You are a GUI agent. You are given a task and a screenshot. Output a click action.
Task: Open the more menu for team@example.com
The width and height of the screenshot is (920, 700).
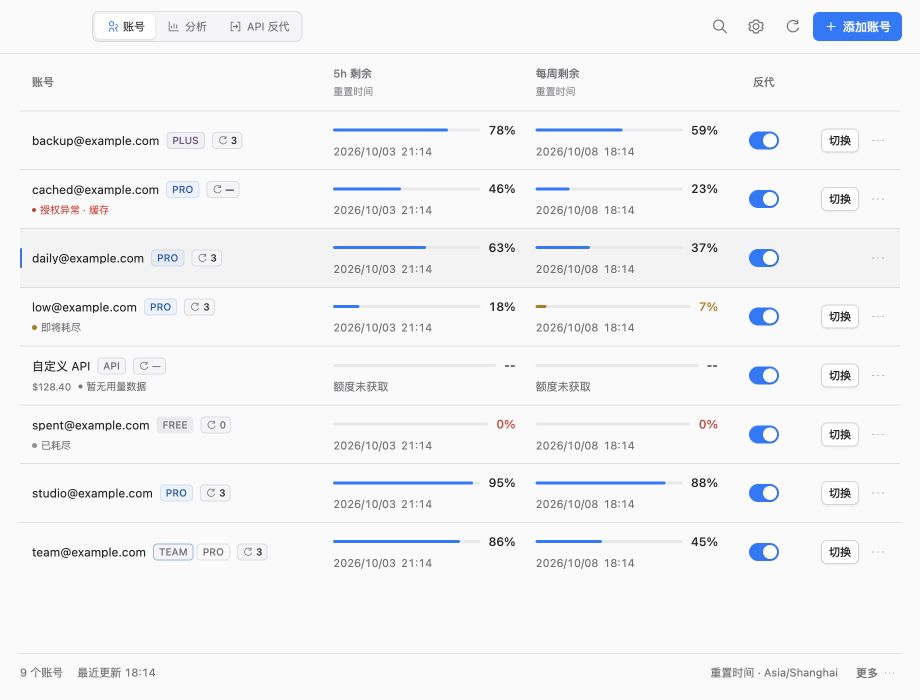click(x=878, y=552)
